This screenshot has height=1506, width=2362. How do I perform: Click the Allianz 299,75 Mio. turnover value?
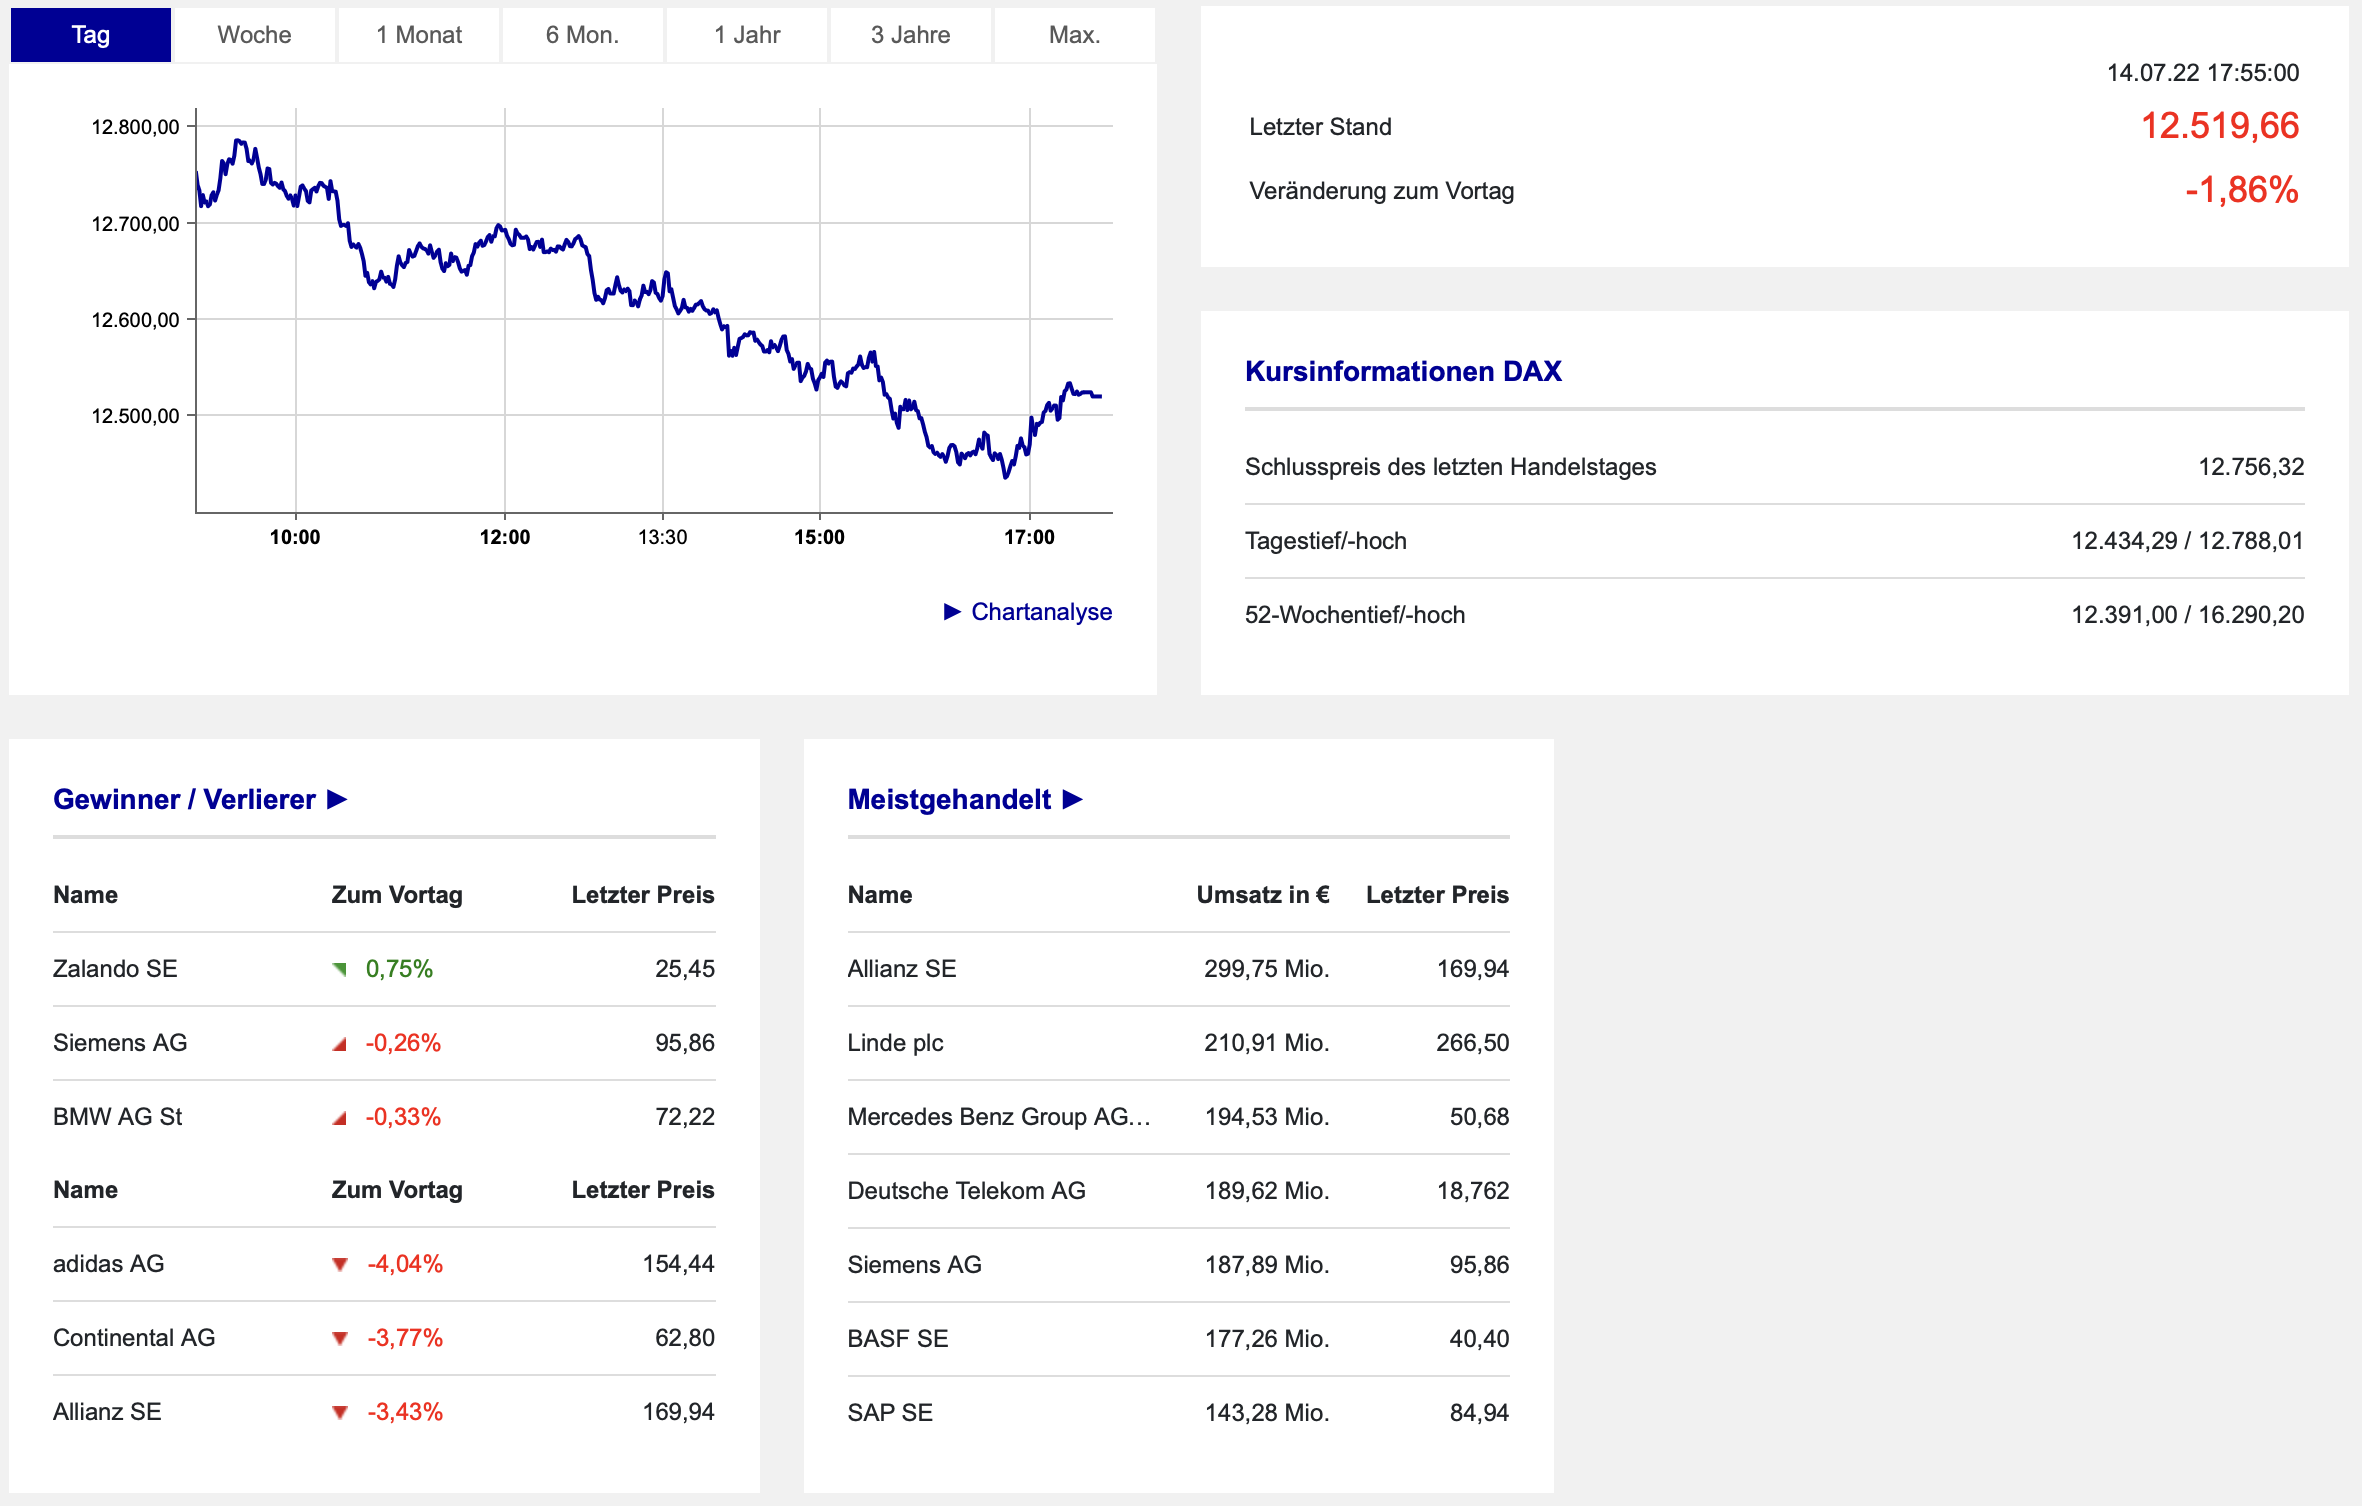click(1266, 969)
